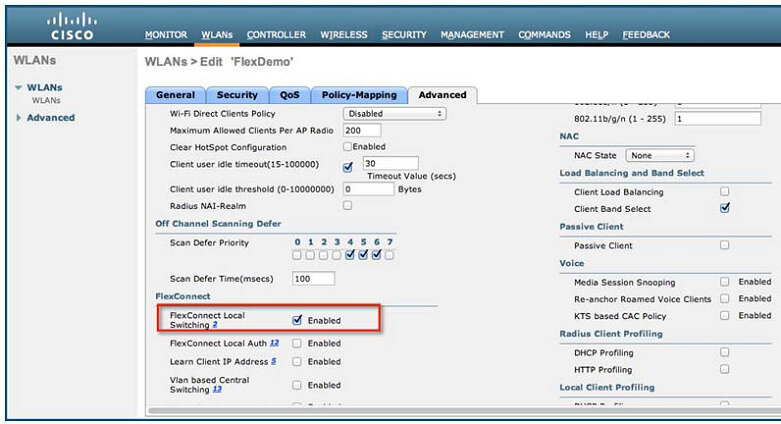Screen dimensions: 781x424
Task: Click the 'Radius Client Profiling' heading
Action: click(x=611, y=334)
